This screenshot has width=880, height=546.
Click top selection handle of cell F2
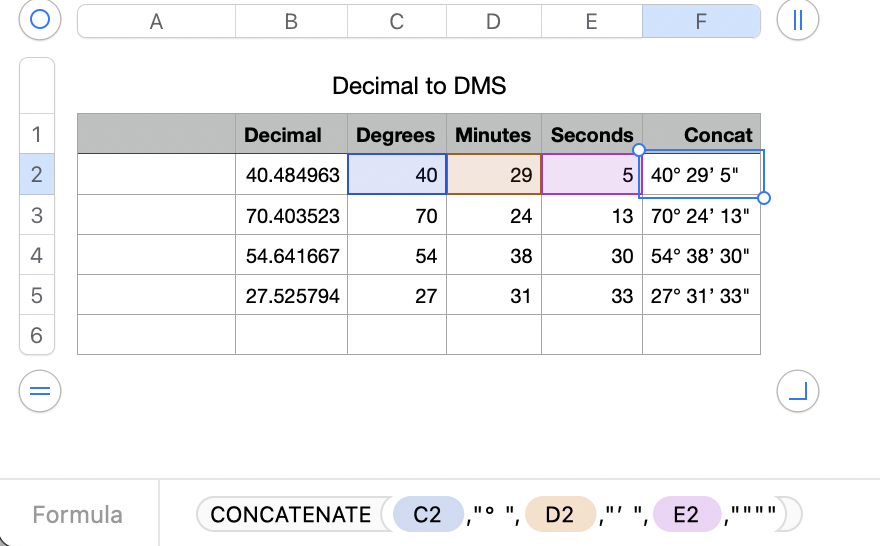tap(640, 151)
